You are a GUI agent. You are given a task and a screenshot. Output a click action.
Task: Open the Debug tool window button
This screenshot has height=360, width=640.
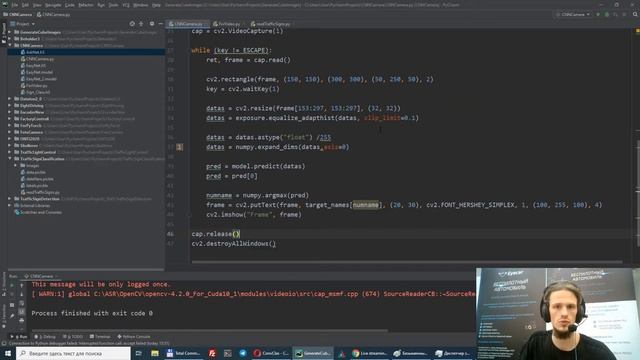(45, 337)
